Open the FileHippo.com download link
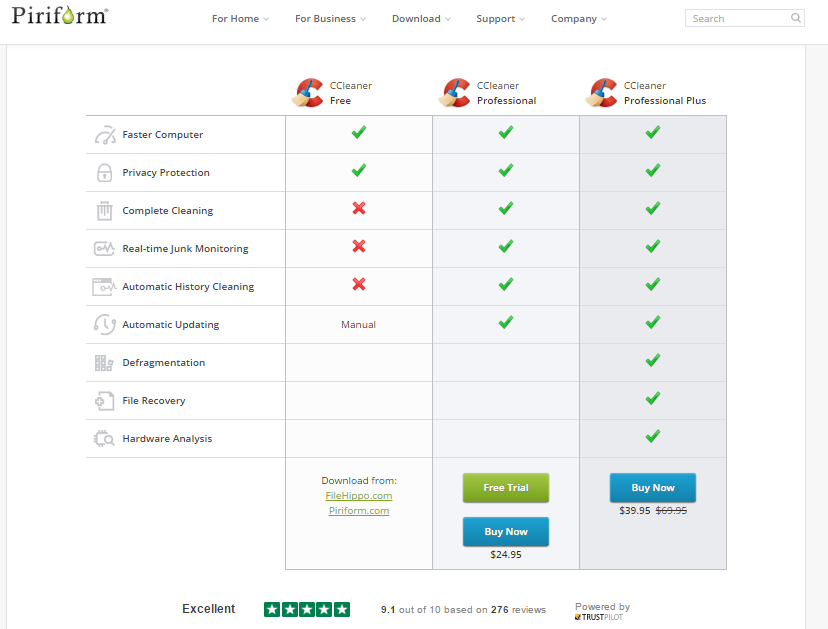The height and width of the screenshot is (629, 828). tap(359, 495)
